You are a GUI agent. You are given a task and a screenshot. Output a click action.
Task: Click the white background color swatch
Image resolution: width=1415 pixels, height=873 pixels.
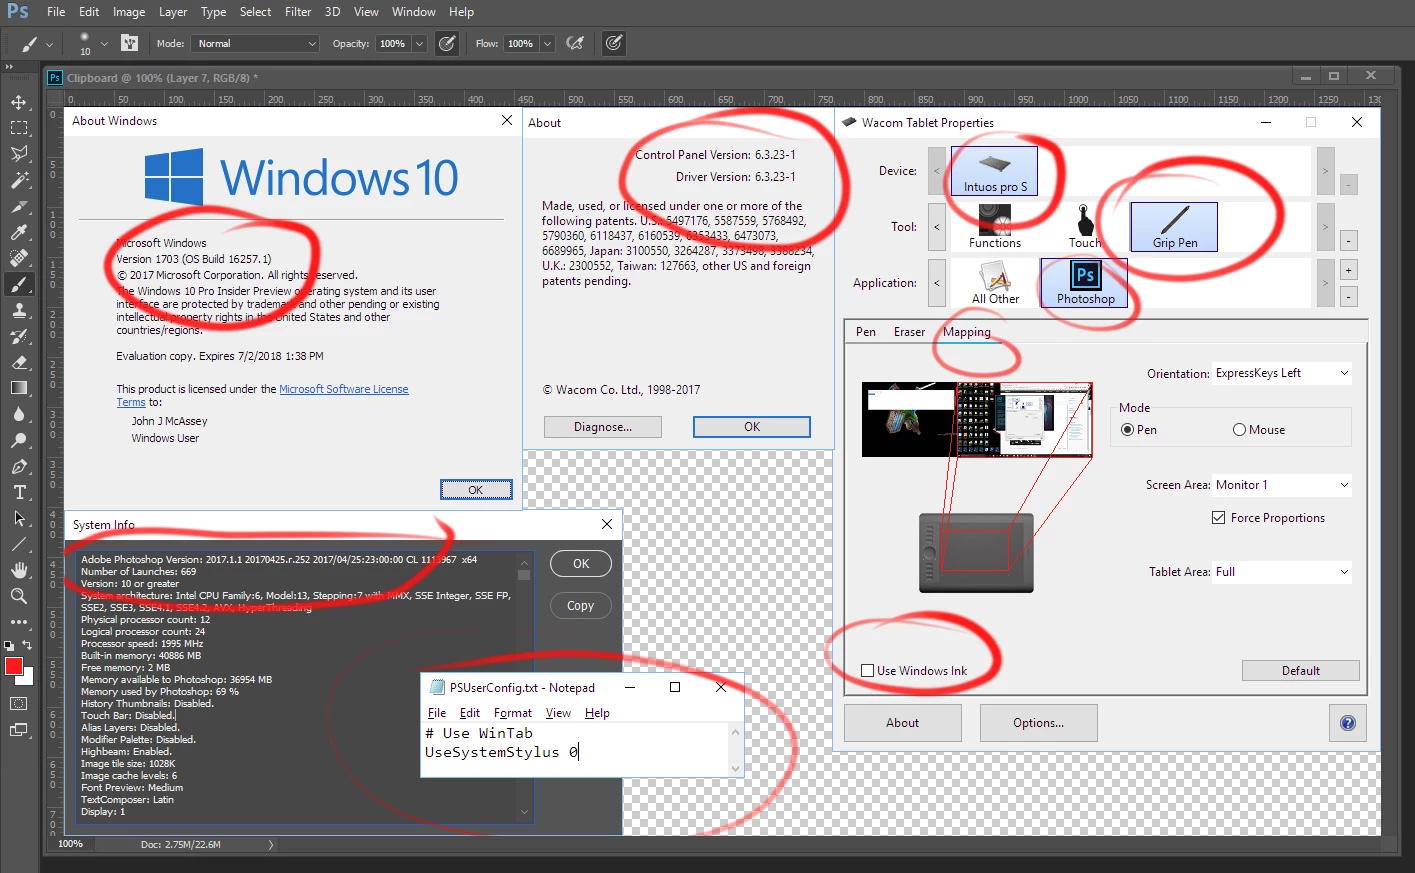(28, 678)
